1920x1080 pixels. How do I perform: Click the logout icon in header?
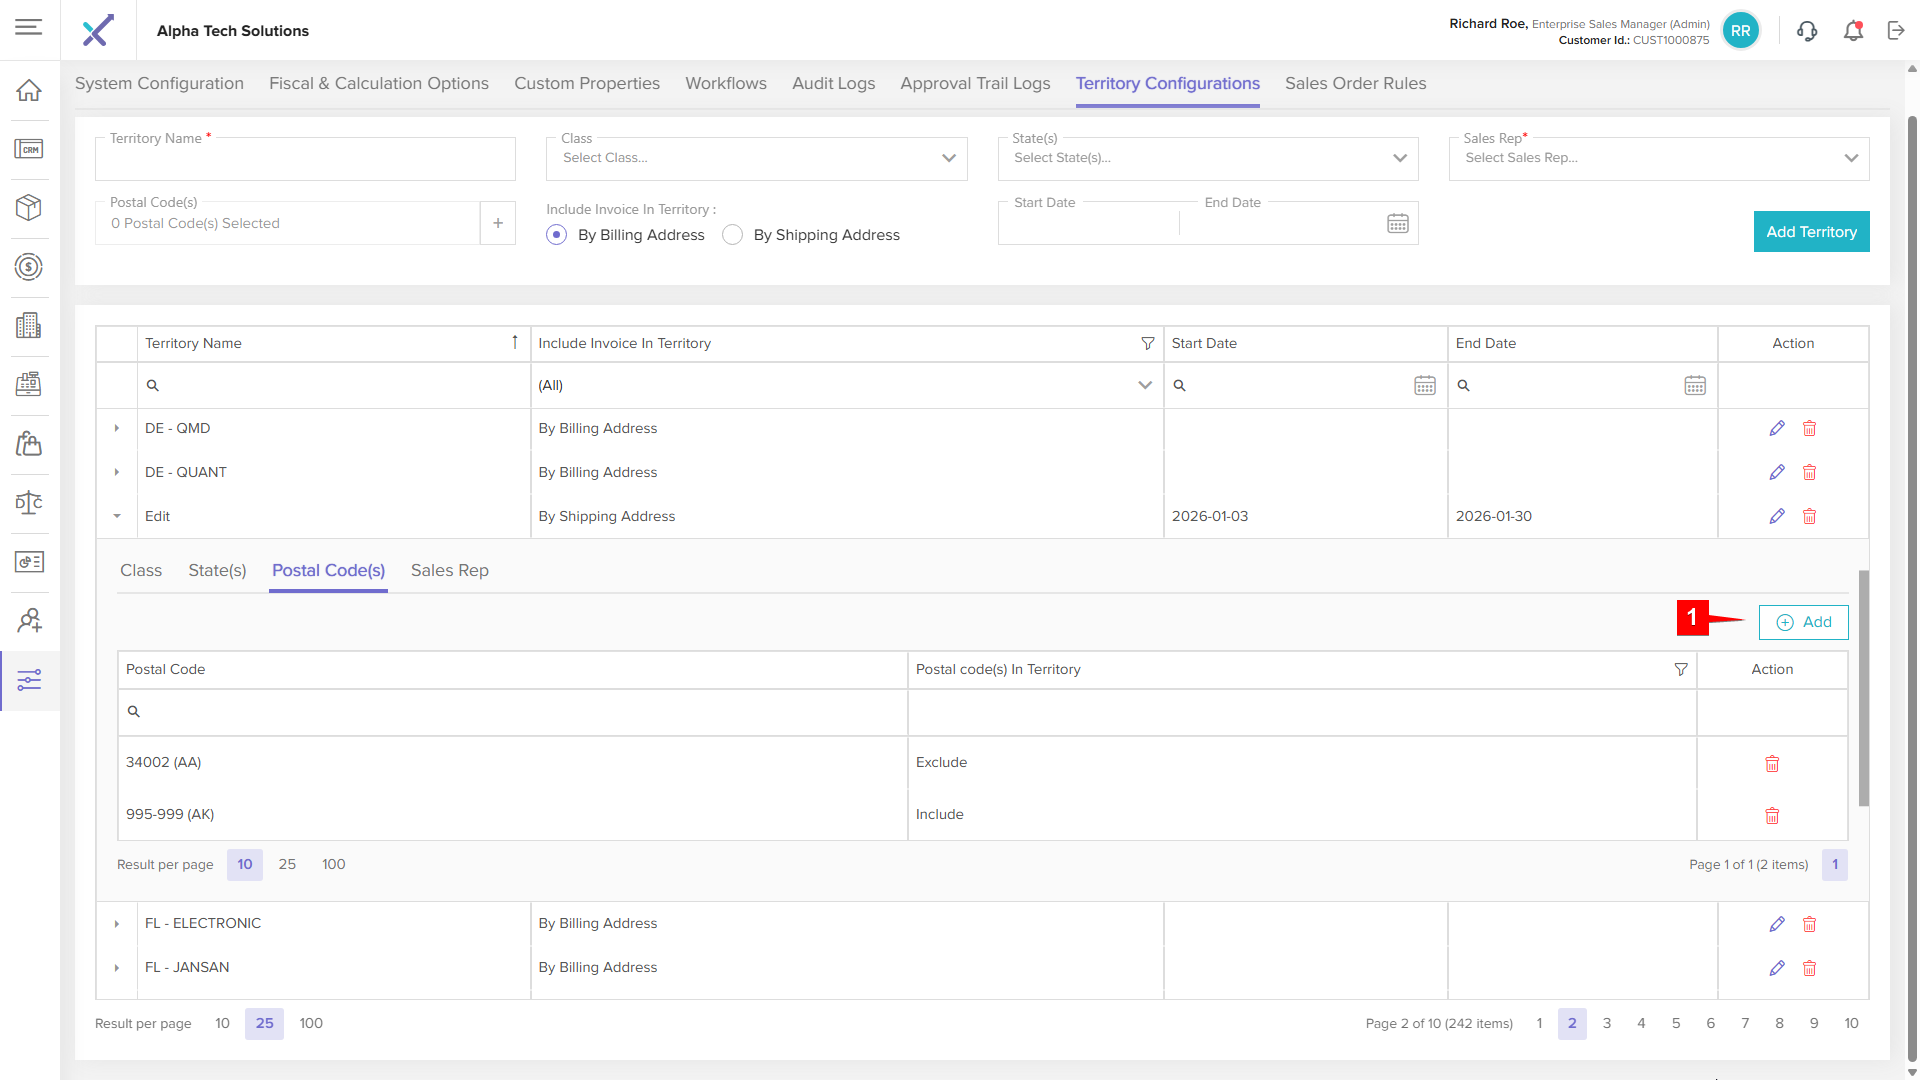point(1896,31)
